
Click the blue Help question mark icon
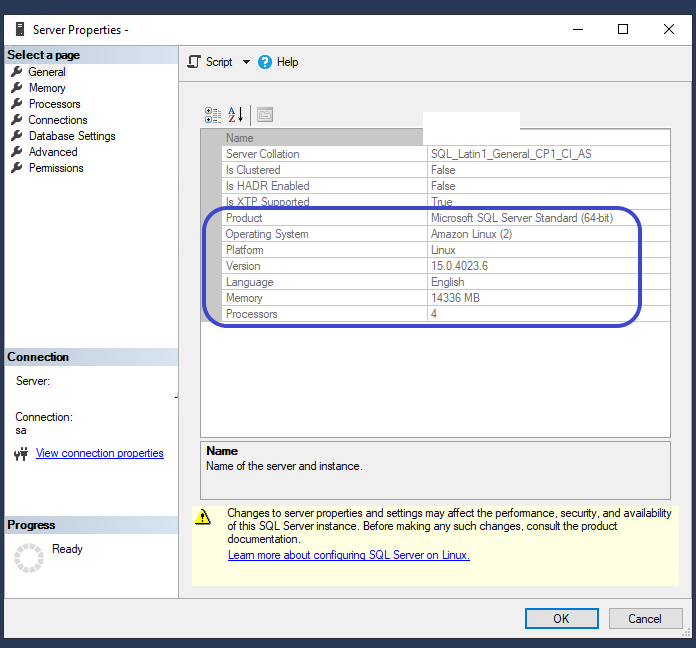tap(265, 62)
